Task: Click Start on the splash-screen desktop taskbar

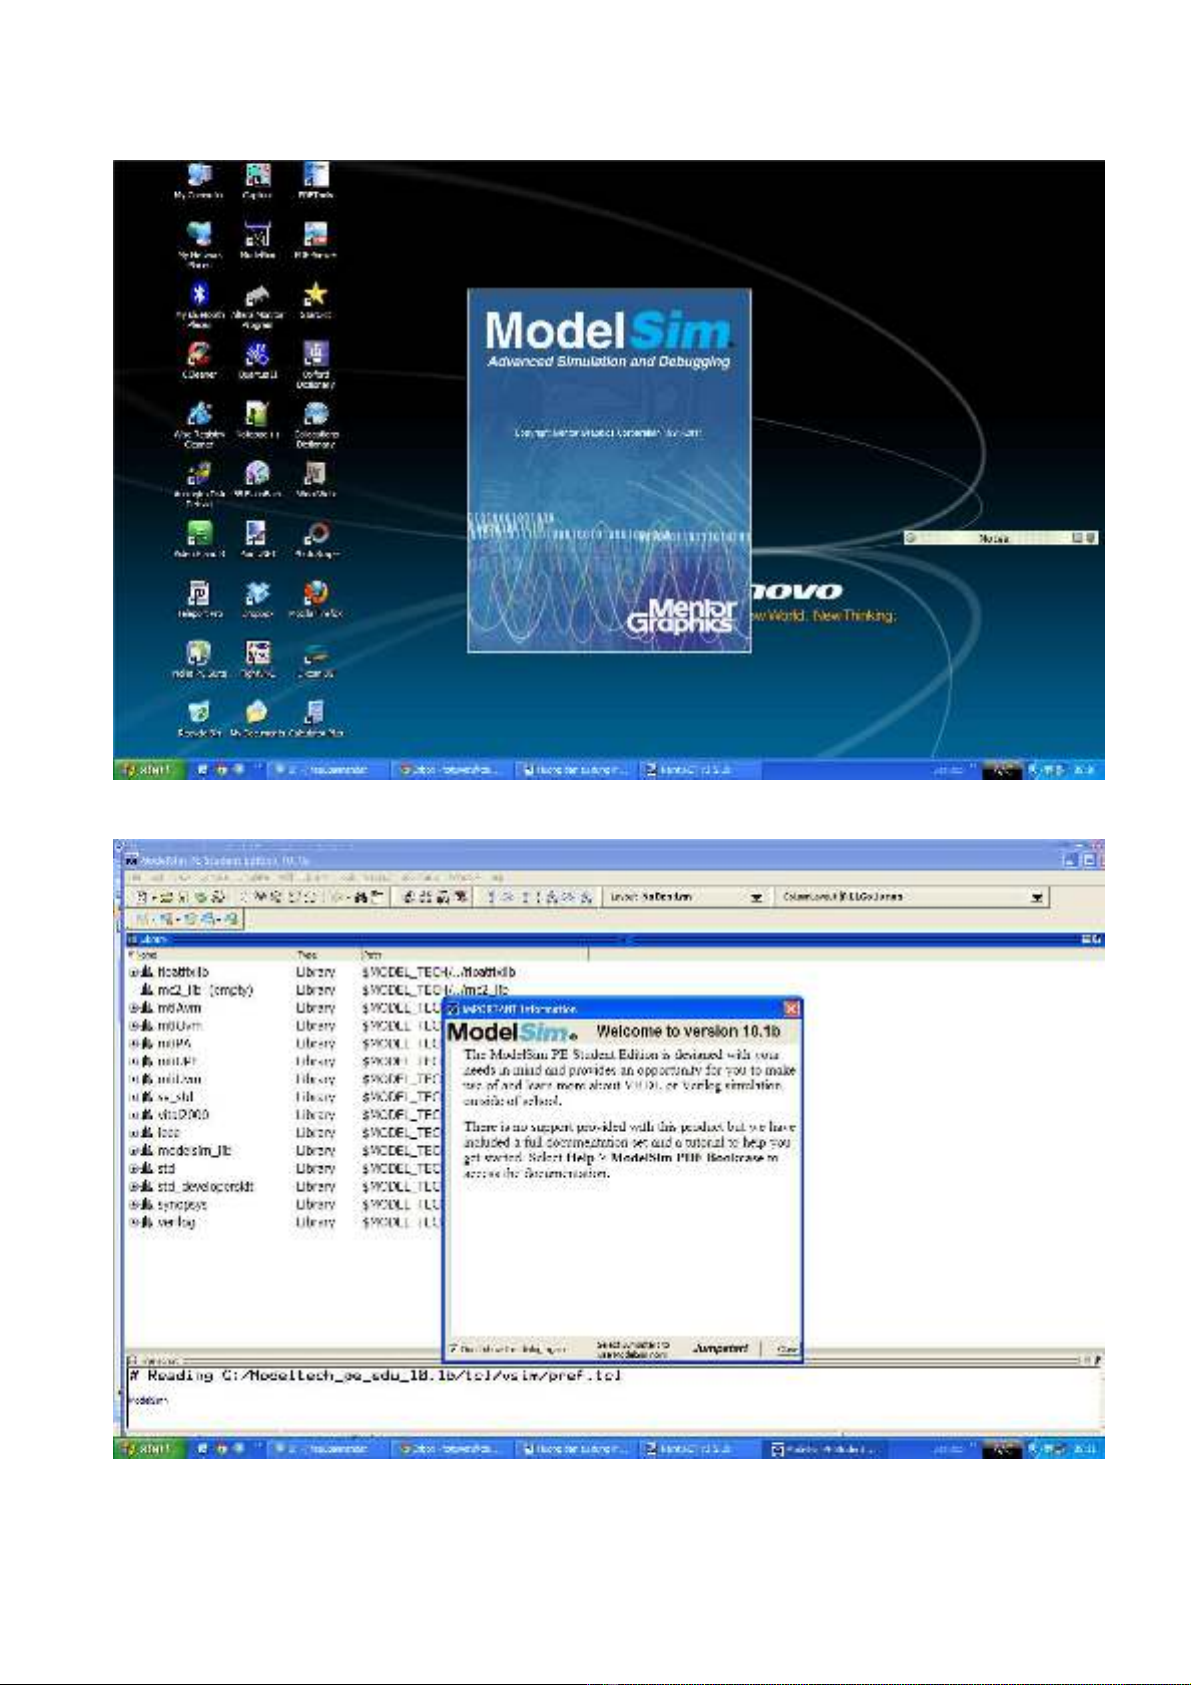Action: [x=148, y=770]
